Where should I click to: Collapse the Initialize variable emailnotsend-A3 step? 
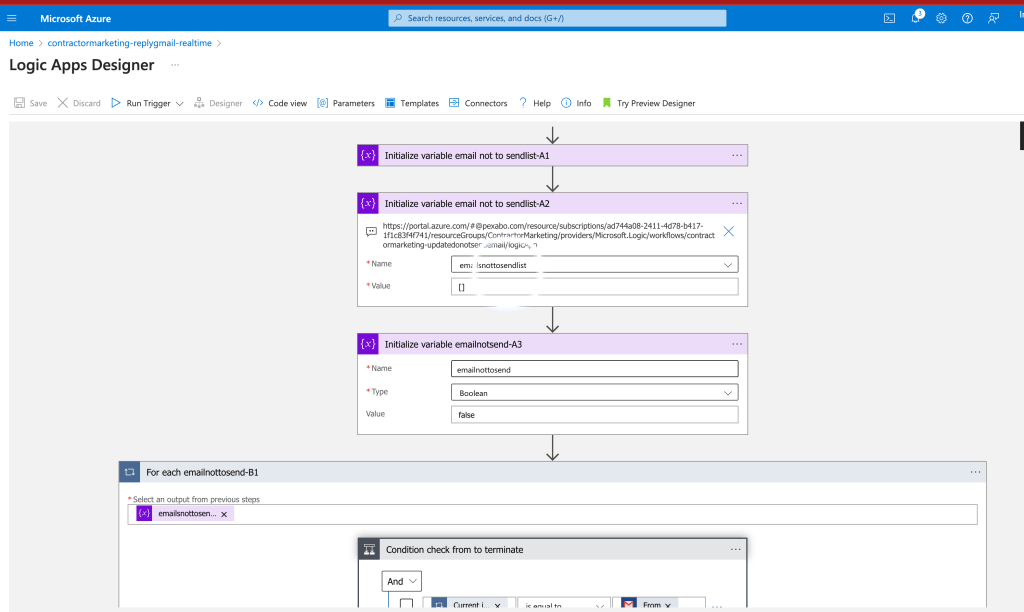[x=552, y=344]
